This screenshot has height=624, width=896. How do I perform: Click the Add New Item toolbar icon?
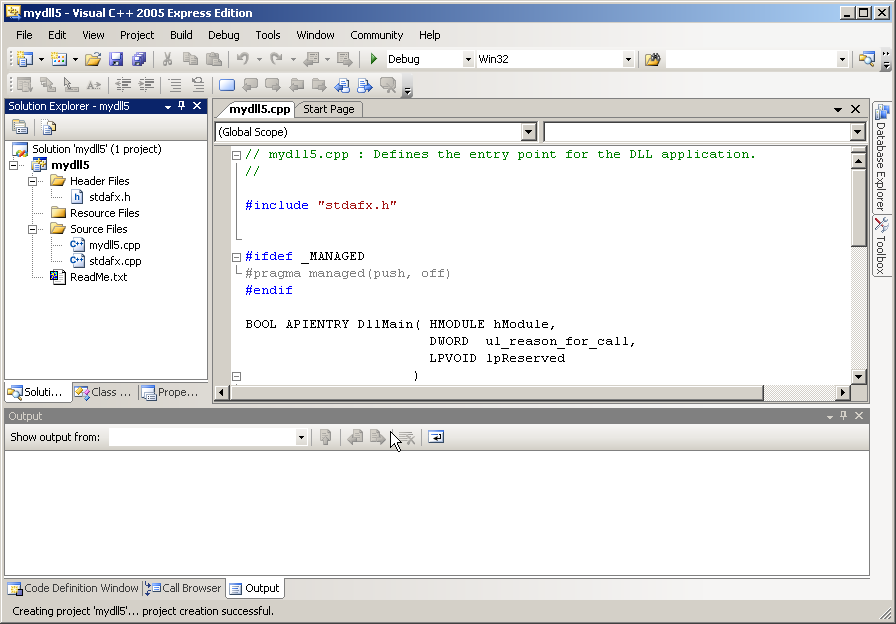pos(59,59)
